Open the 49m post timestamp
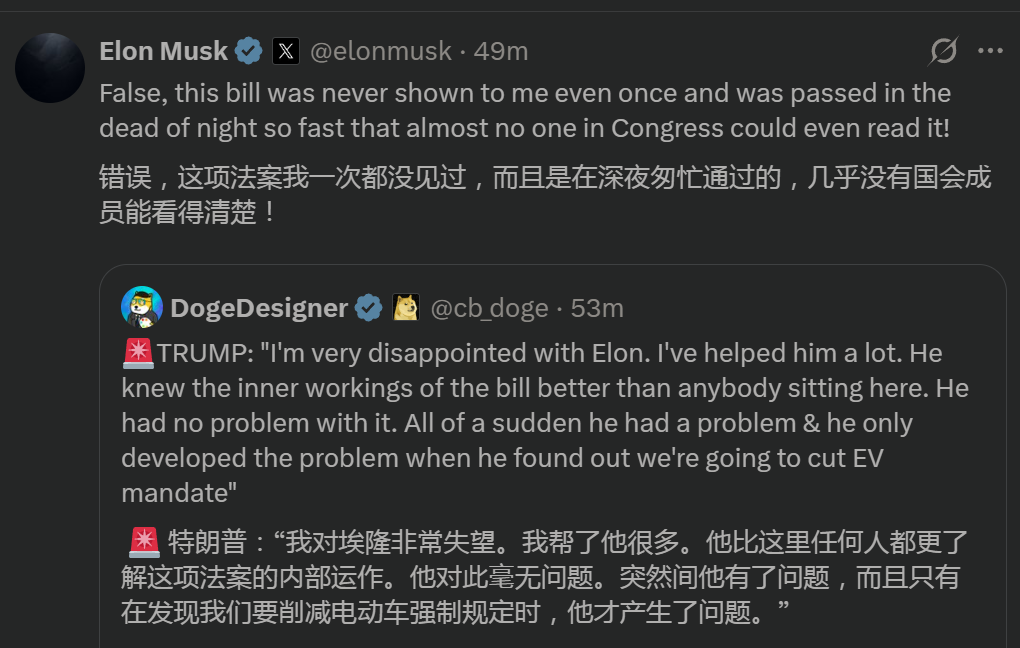The image size is (1020, 648). [x=501, y=51]
